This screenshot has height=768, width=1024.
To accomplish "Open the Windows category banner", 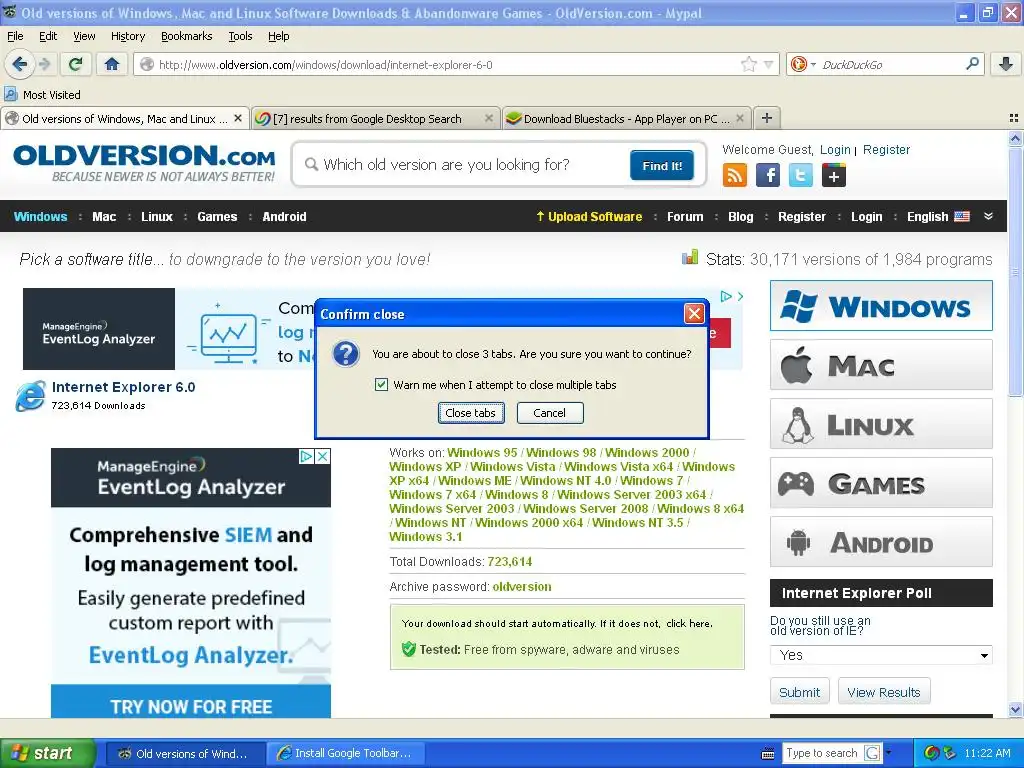I will click(881, 306).
